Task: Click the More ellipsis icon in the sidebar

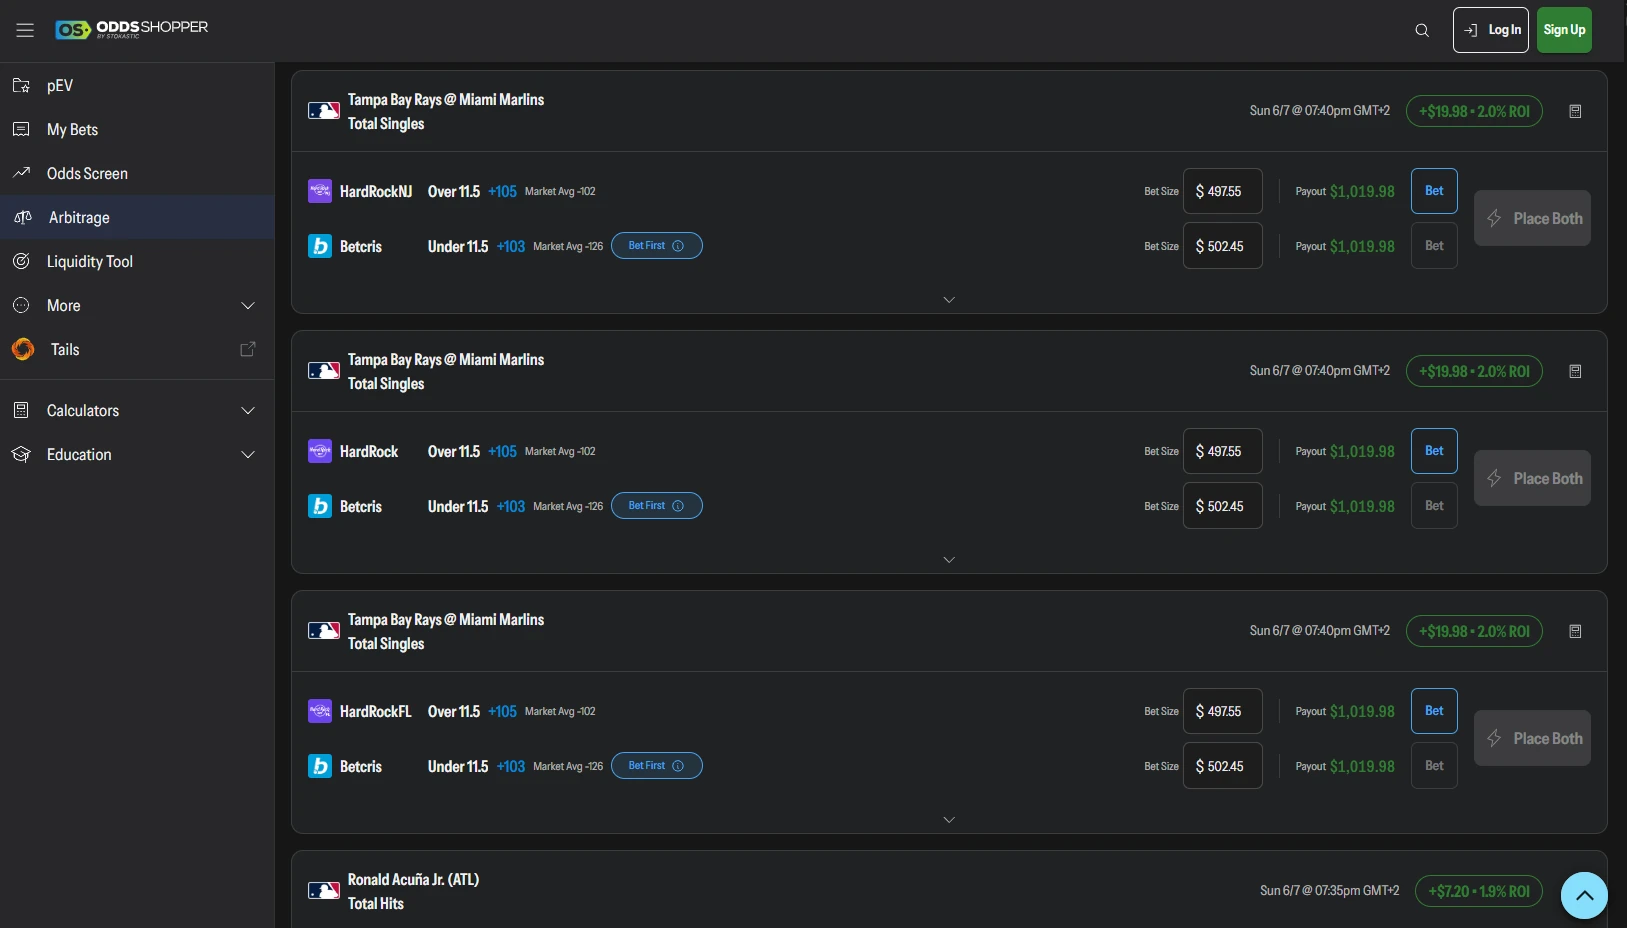Action: click(21, 305)
